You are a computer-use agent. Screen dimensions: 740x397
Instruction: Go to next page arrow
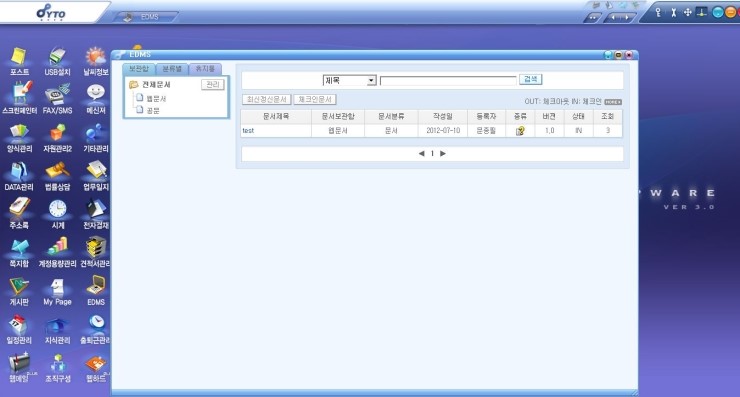point(443,153)
